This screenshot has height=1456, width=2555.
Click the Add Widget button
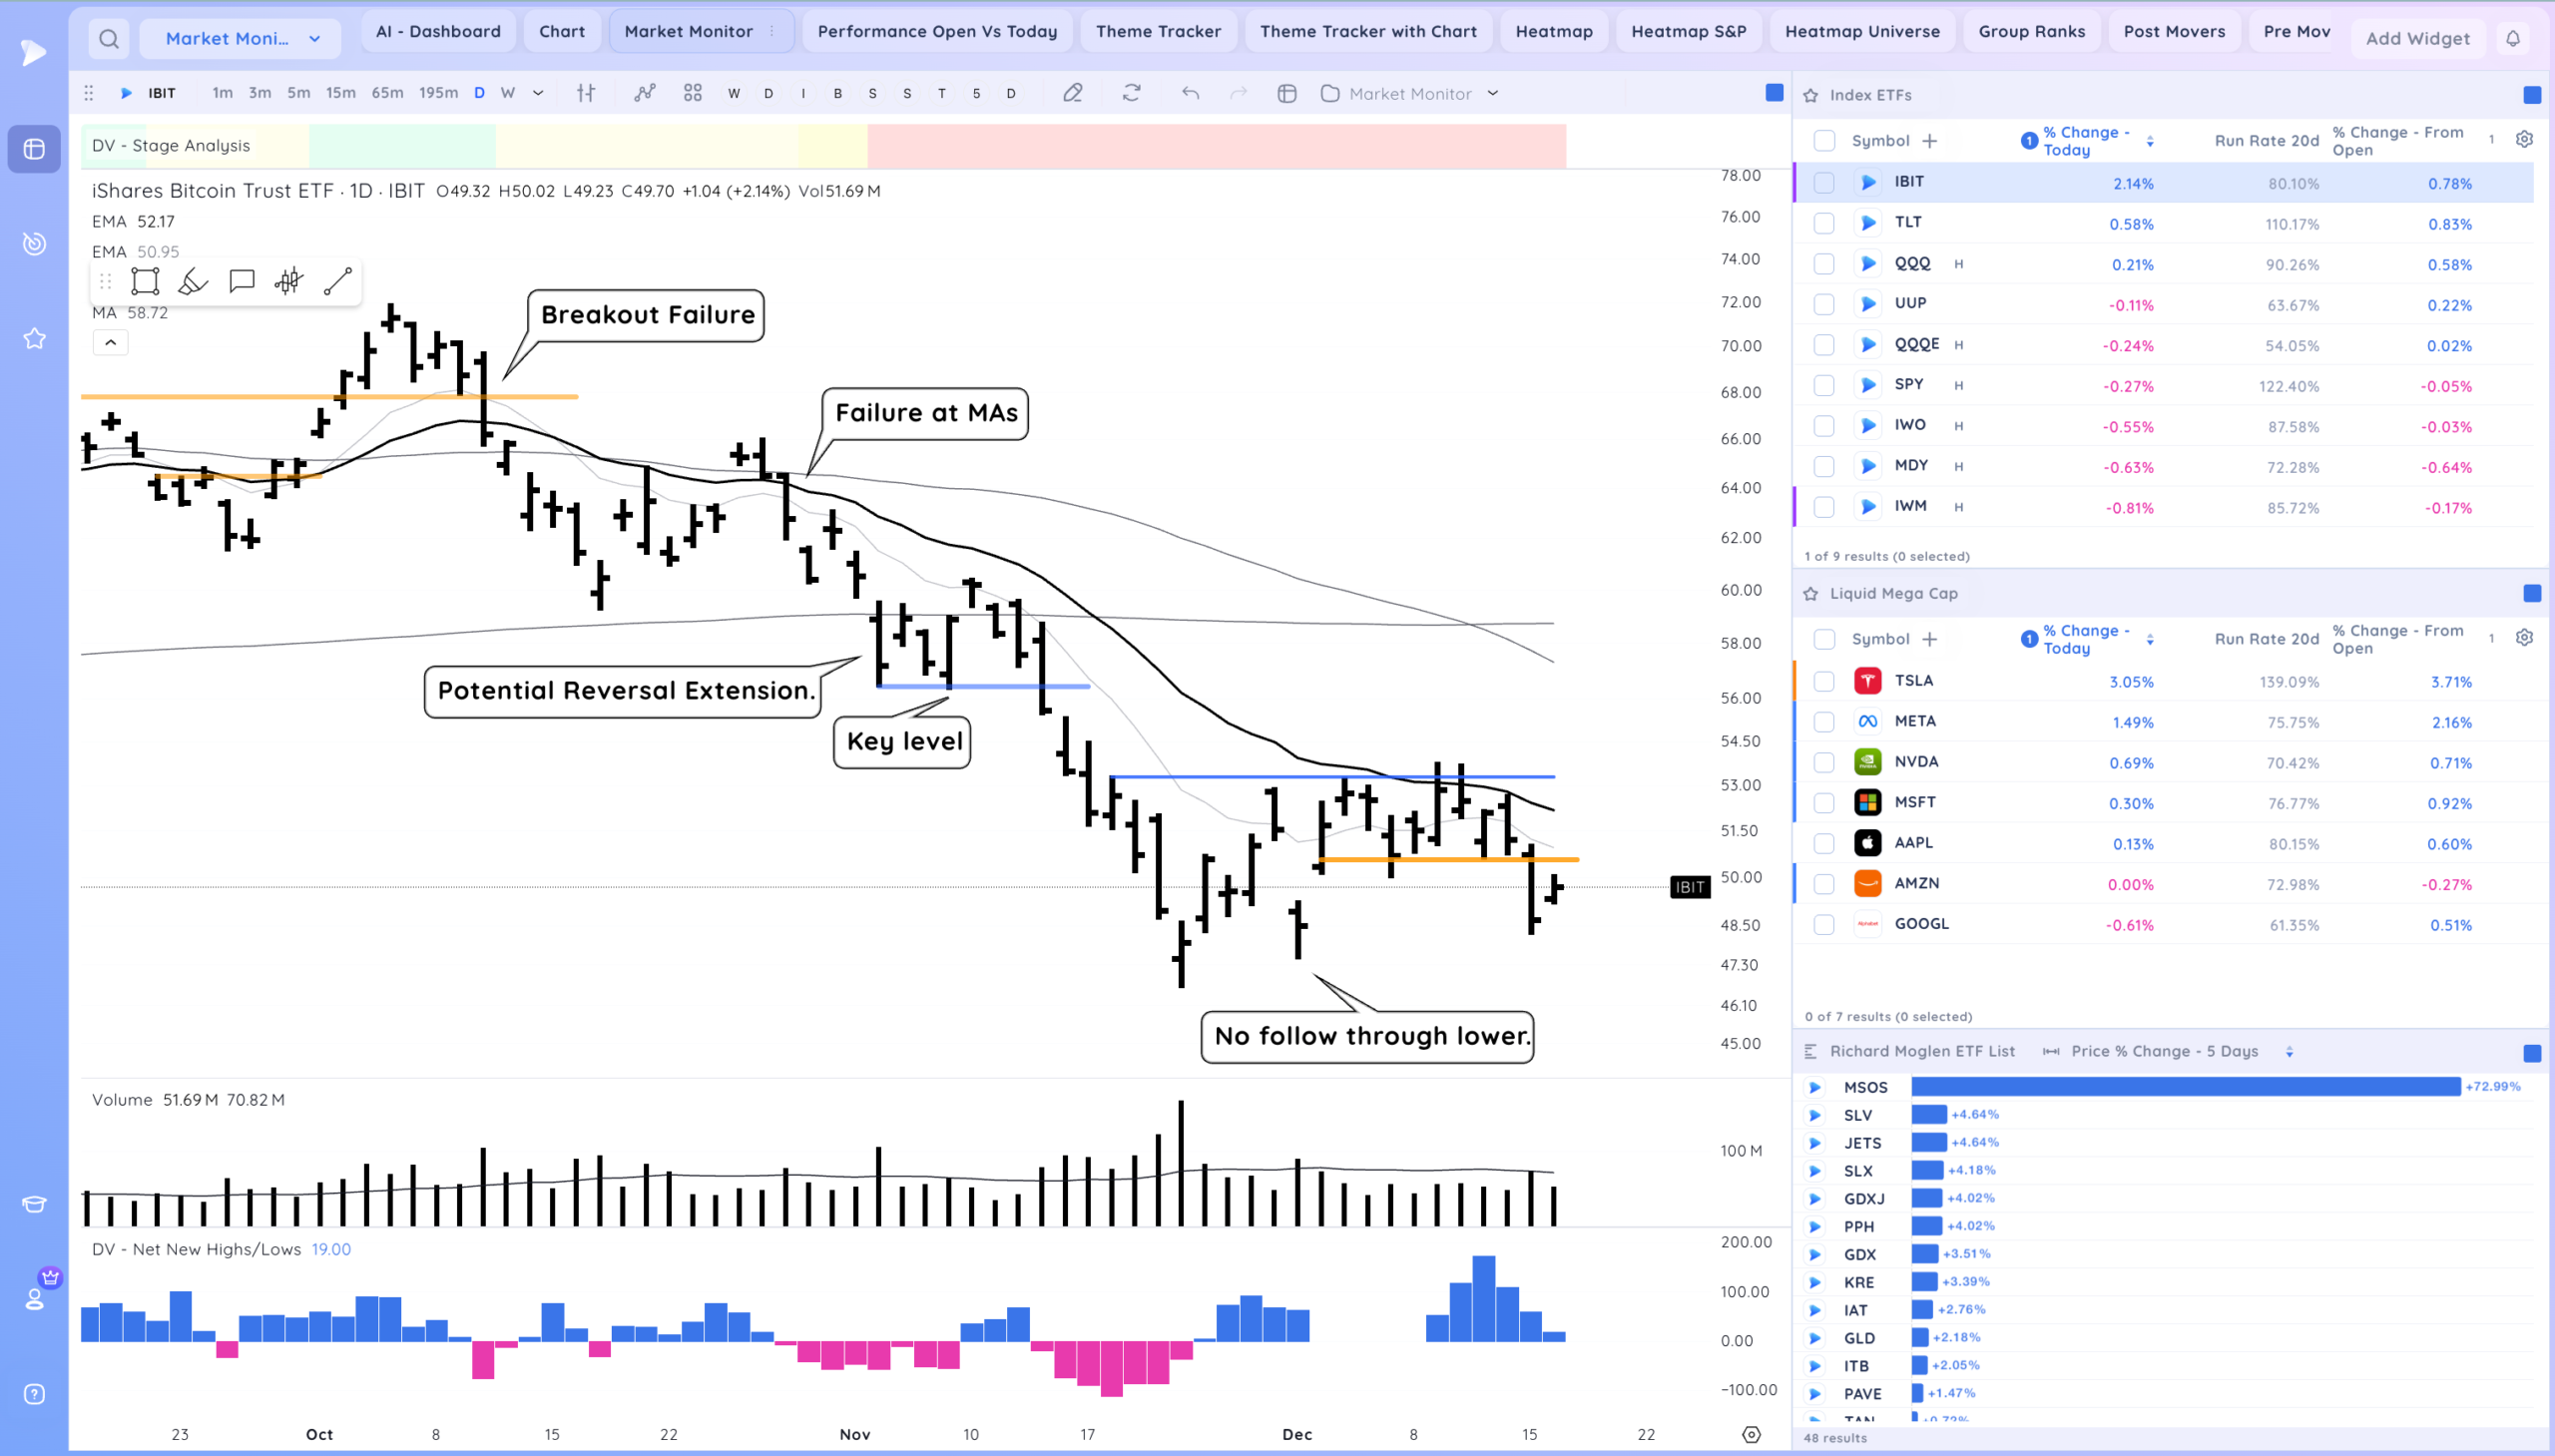pyautogui.click(x=2417, y=39)
